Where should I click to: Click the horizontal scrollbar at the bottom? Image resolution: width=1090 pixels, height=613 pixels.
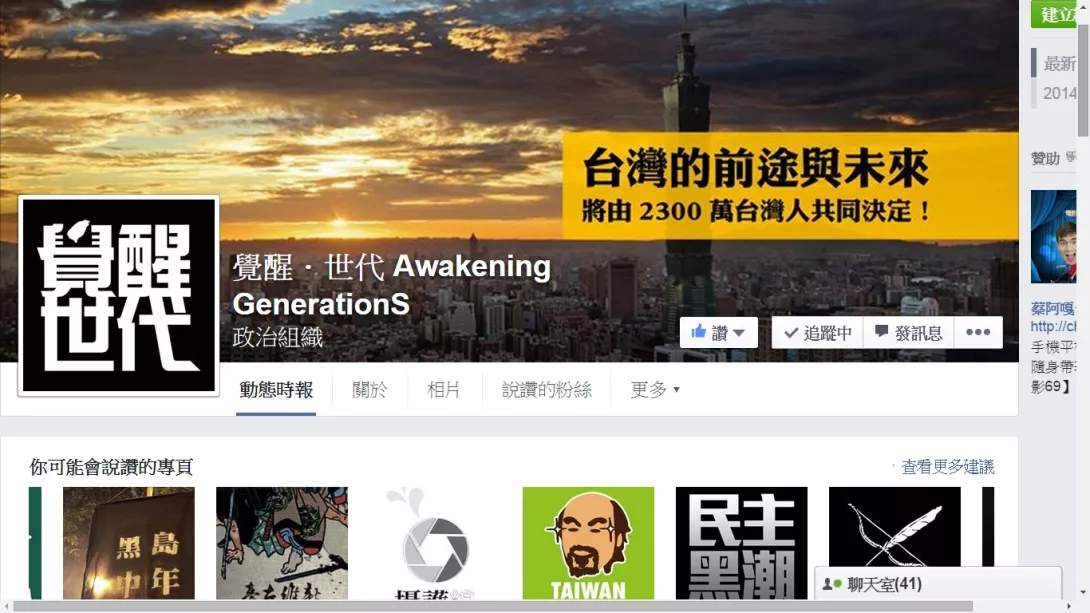(493, 606)
